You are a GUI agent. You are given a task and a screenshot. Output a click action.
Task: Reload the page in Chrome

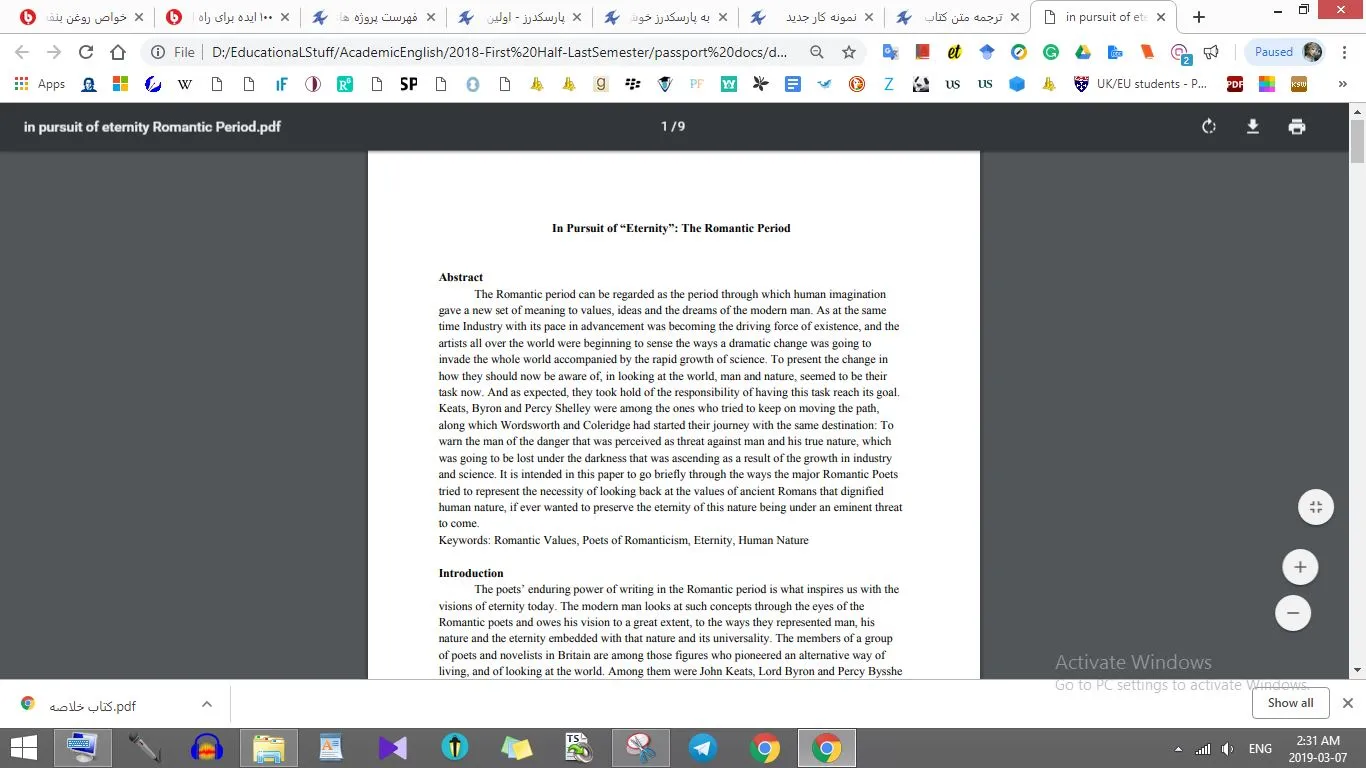click(x=86, y=52)
